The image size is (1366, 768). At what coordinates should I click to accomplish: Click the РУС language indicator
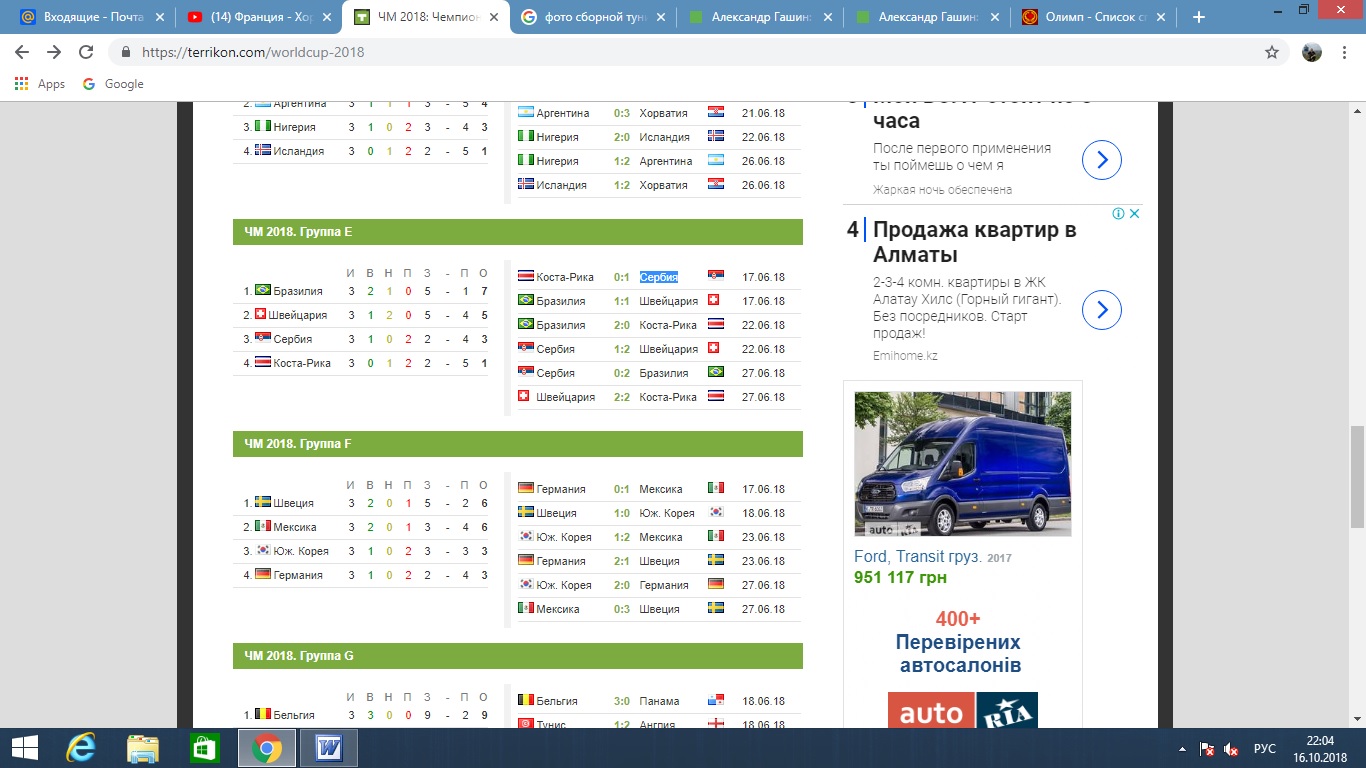pyautogui.click(x=1265, y=749)
